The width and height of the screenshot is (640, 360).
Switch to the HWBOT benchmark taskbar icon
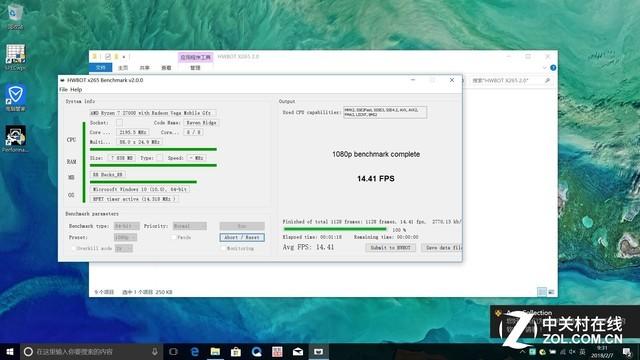(318, 351)
